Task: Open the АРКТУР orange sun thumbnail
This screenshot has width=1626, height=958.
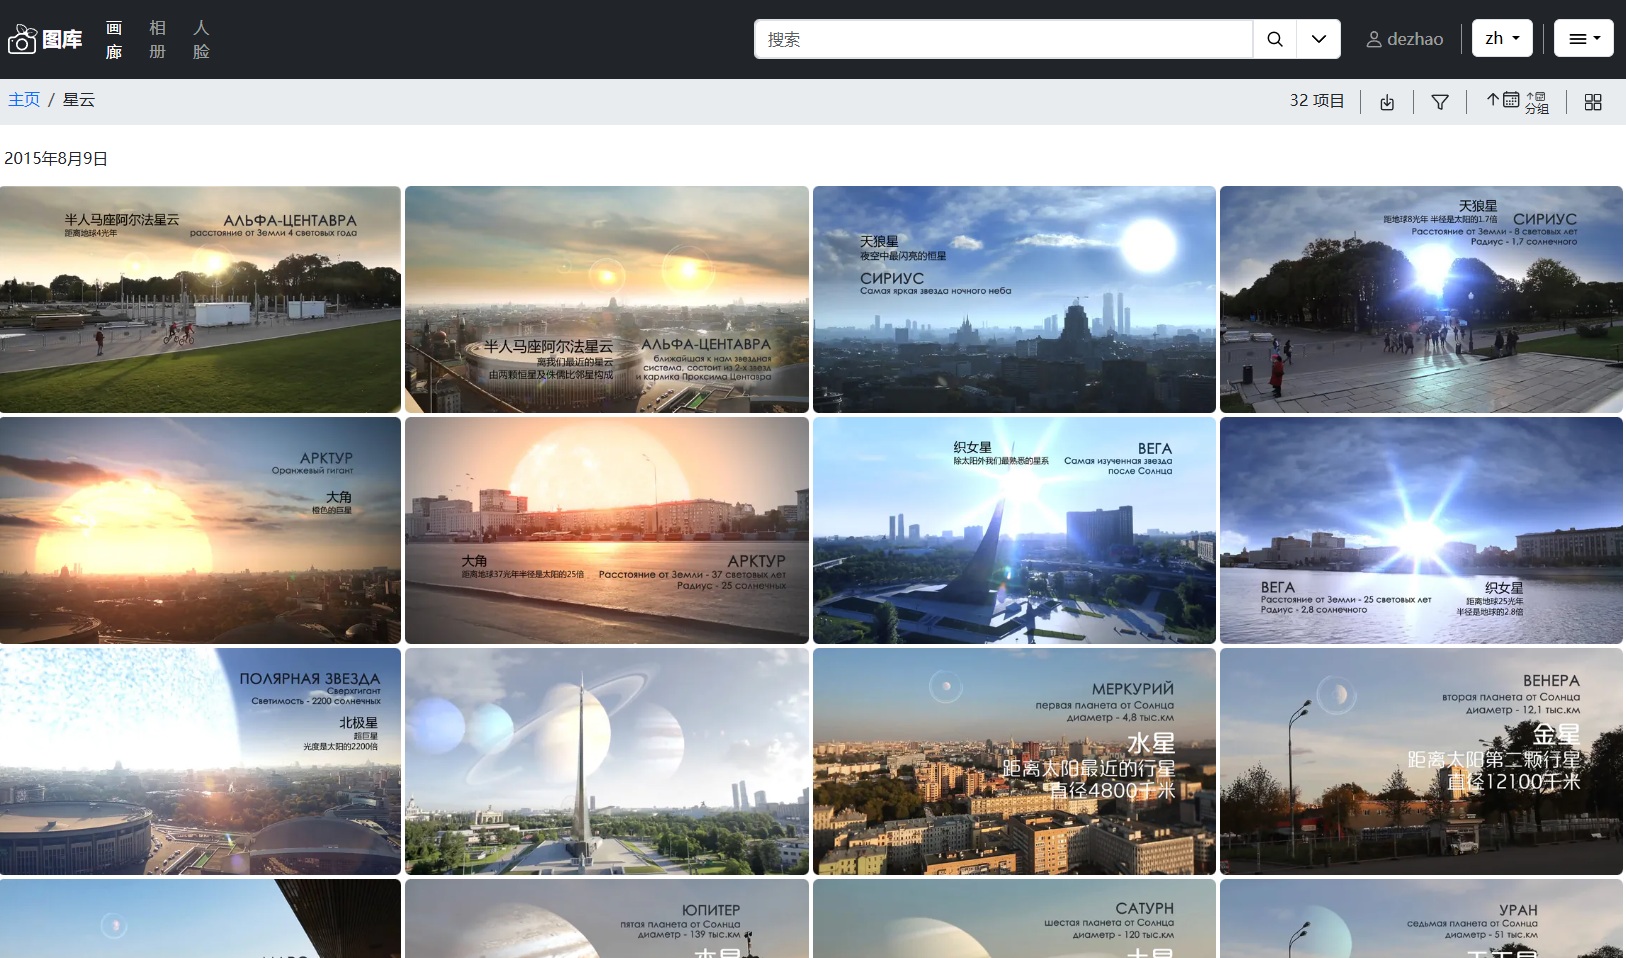Action: coord(200,530)
